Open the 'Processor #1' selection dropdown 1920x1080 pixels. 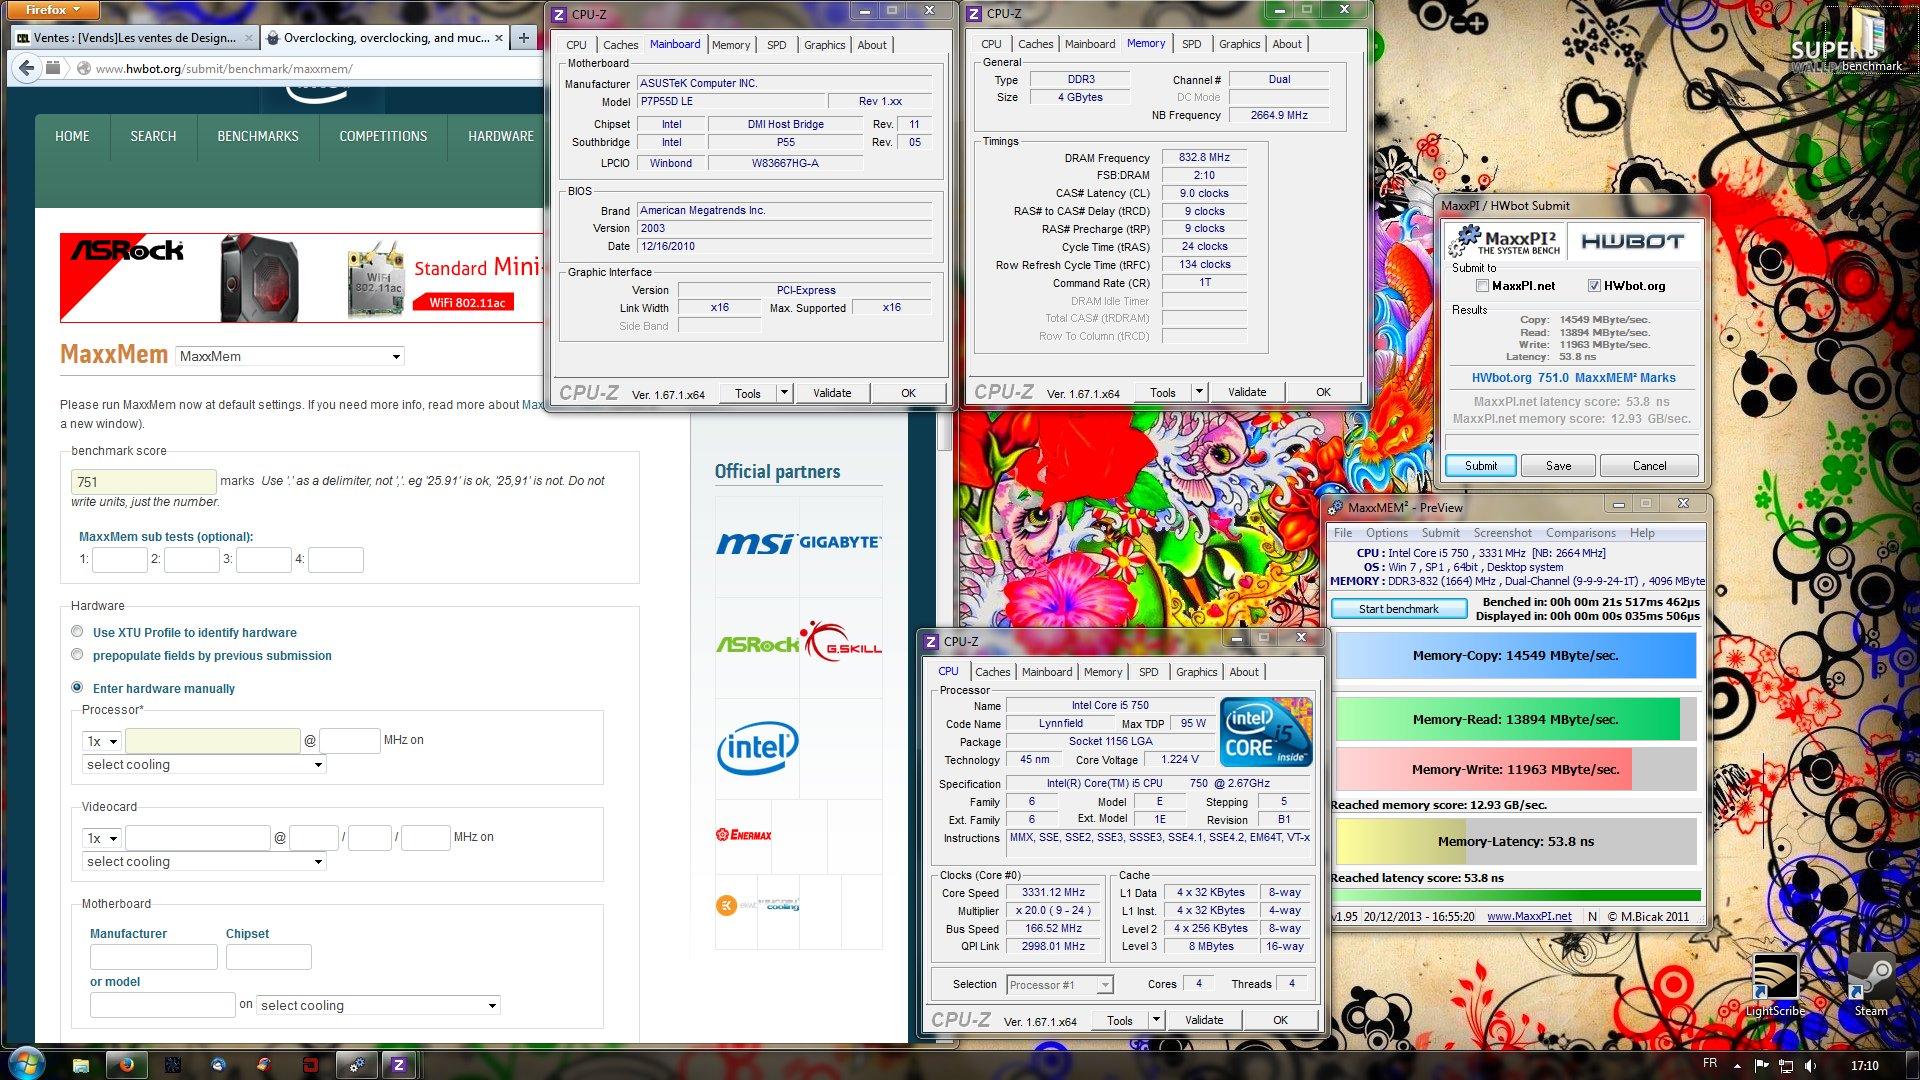1060,985
